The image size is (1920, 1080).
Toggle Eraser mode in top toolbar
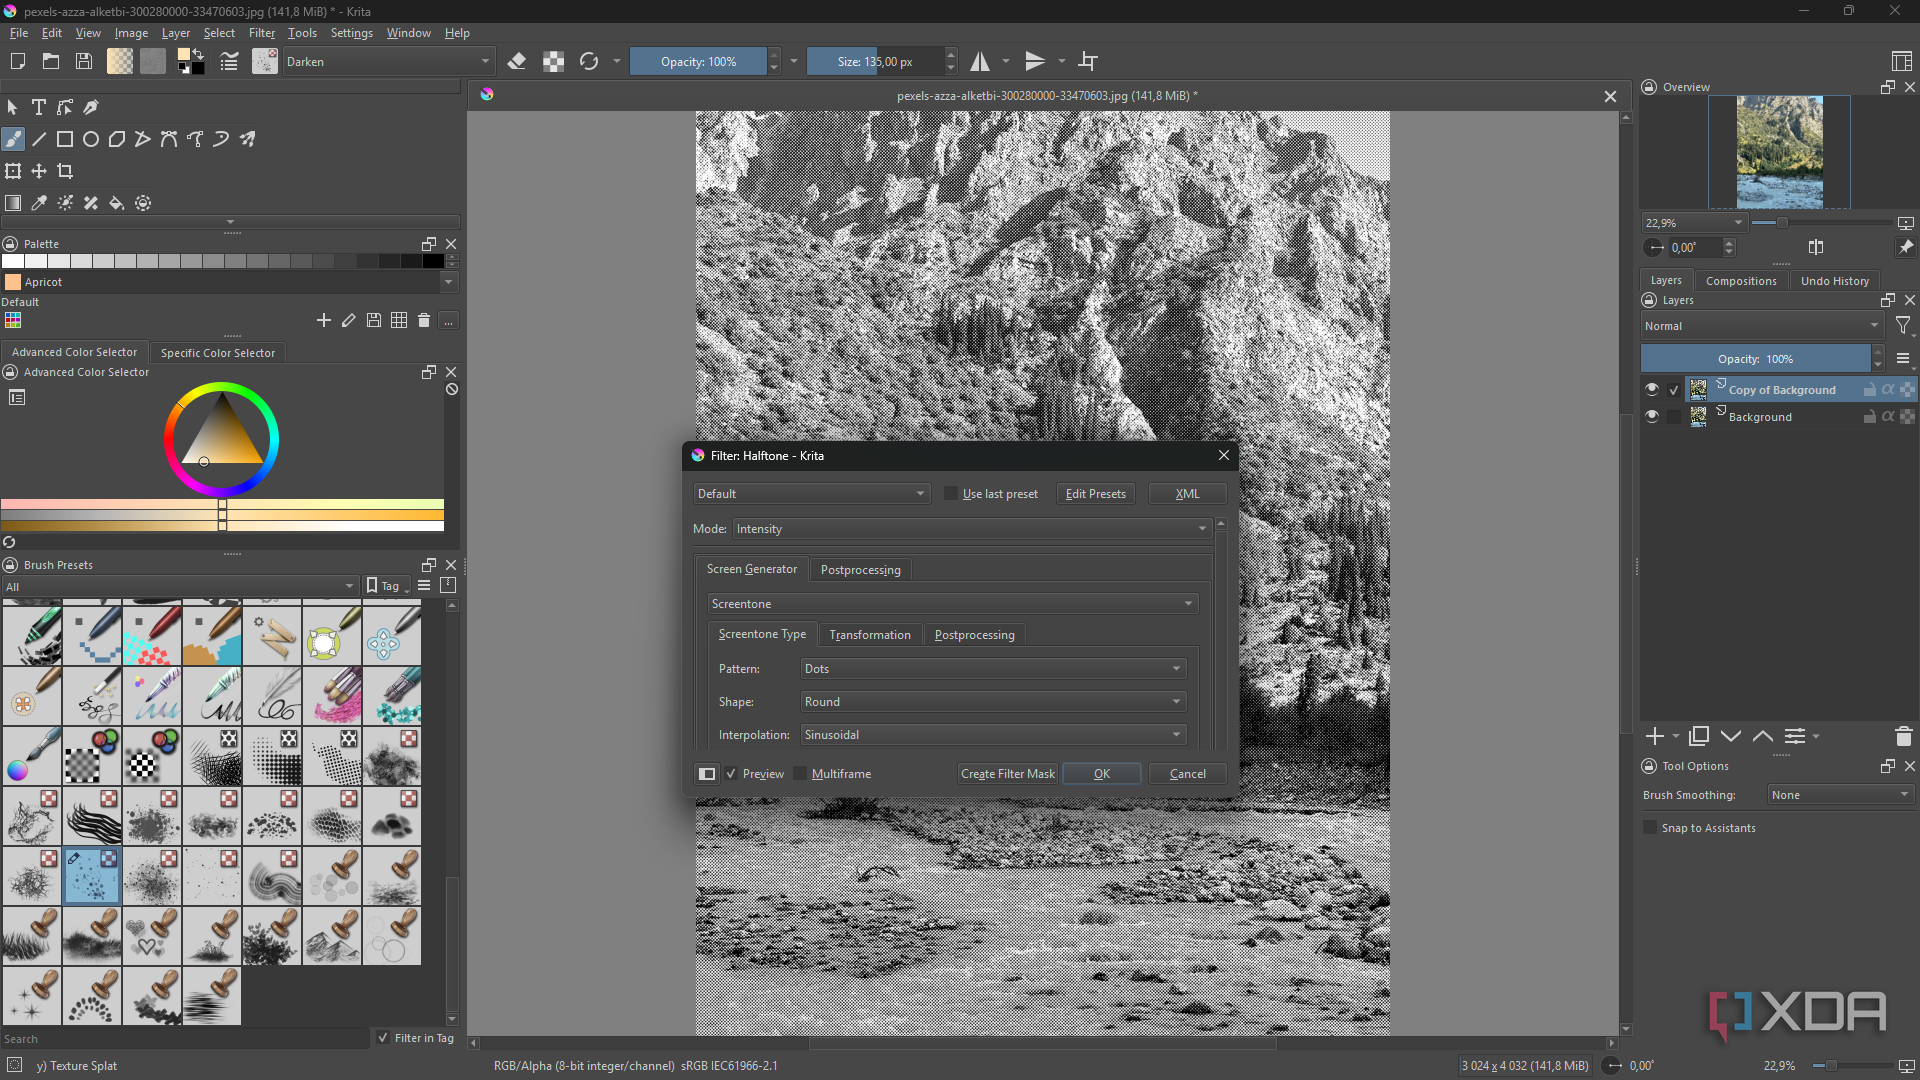pos(517,62)
